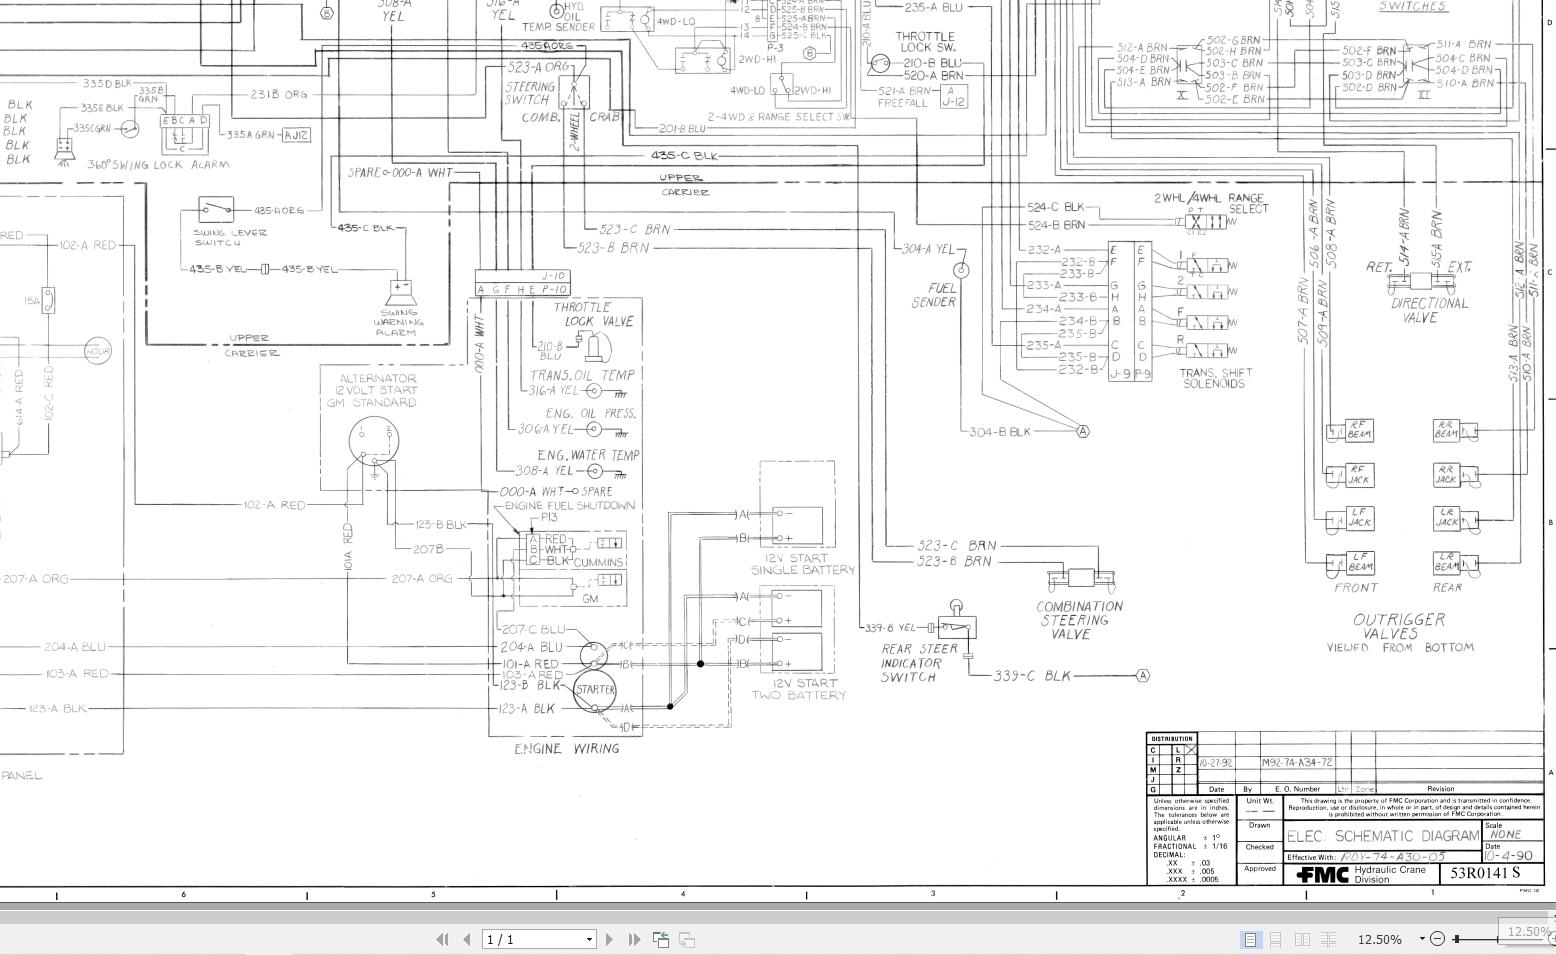Screen dimensions: 1556x955
Task: Go to the next page
Action: coord(609,939)
